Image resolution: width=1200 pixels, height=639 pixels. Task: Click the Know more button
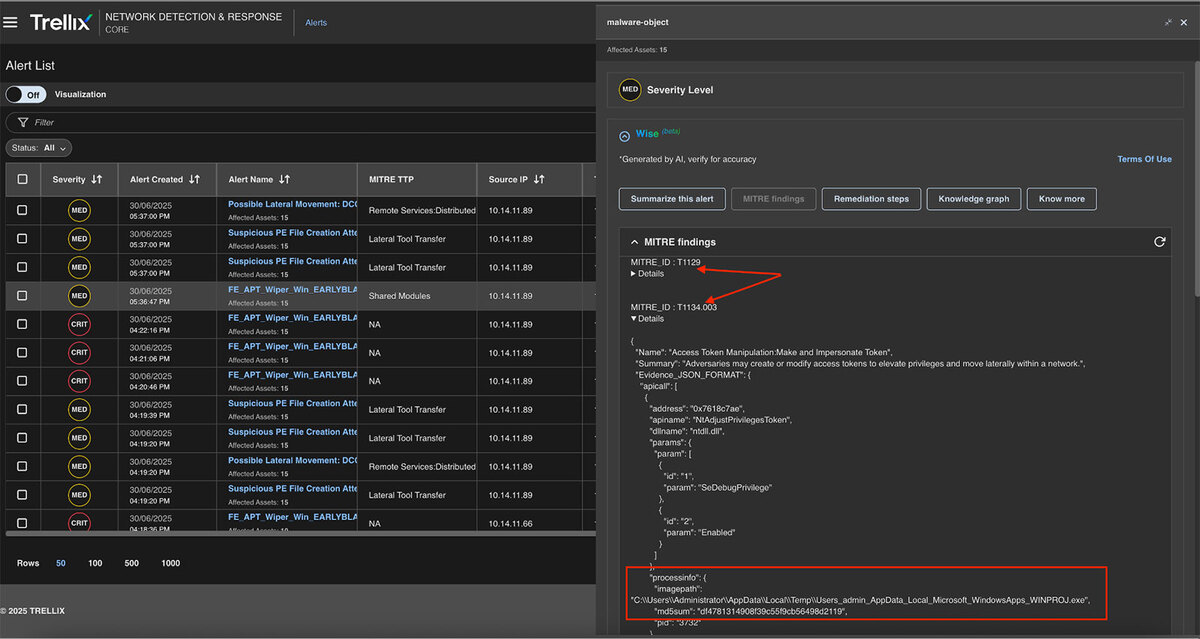[1062, 199]
